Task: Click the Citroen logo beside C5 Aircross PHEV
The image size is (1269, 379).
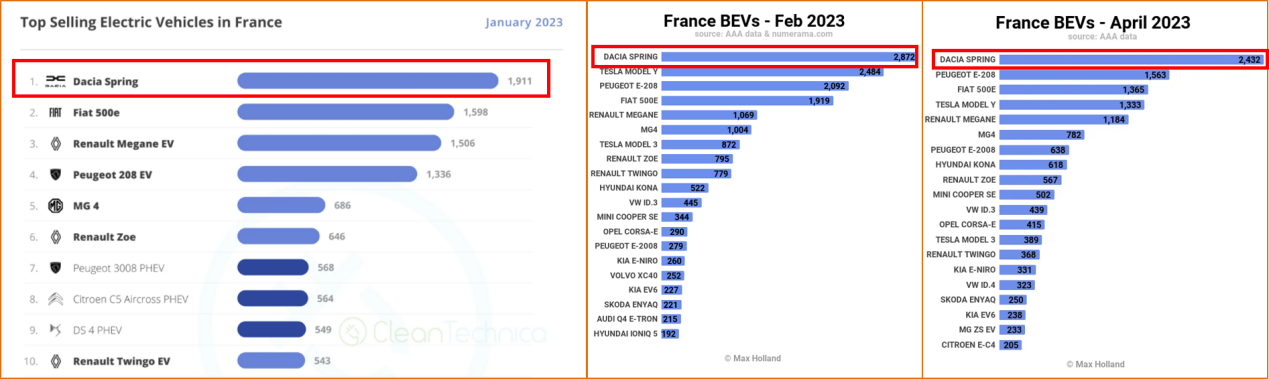Action: 56,299
